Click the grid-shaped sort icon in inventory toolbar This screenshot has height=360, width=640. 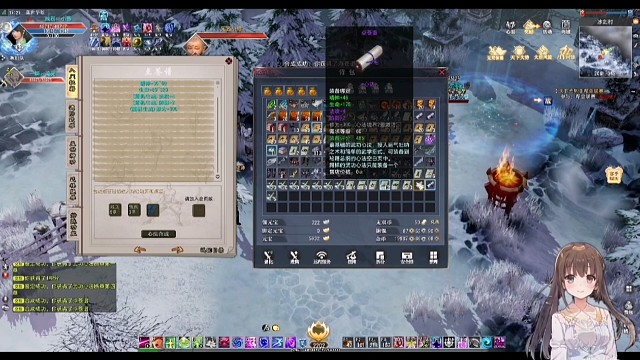tap(433, 257)
